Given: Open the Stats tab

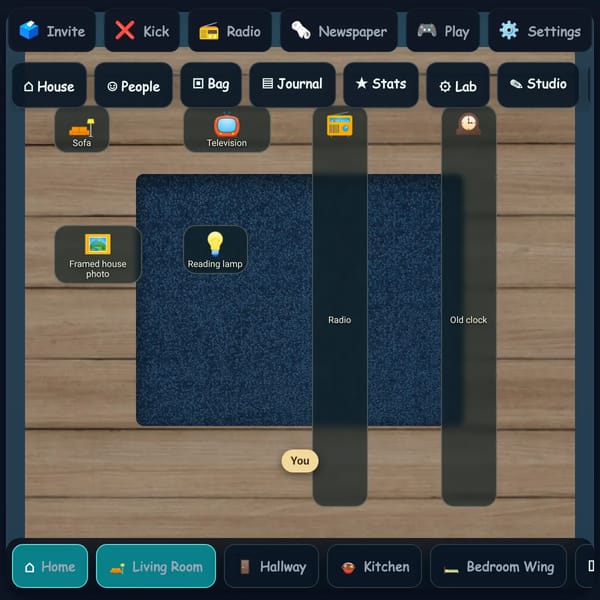Looking at the screenshot, I should point(381,84).
